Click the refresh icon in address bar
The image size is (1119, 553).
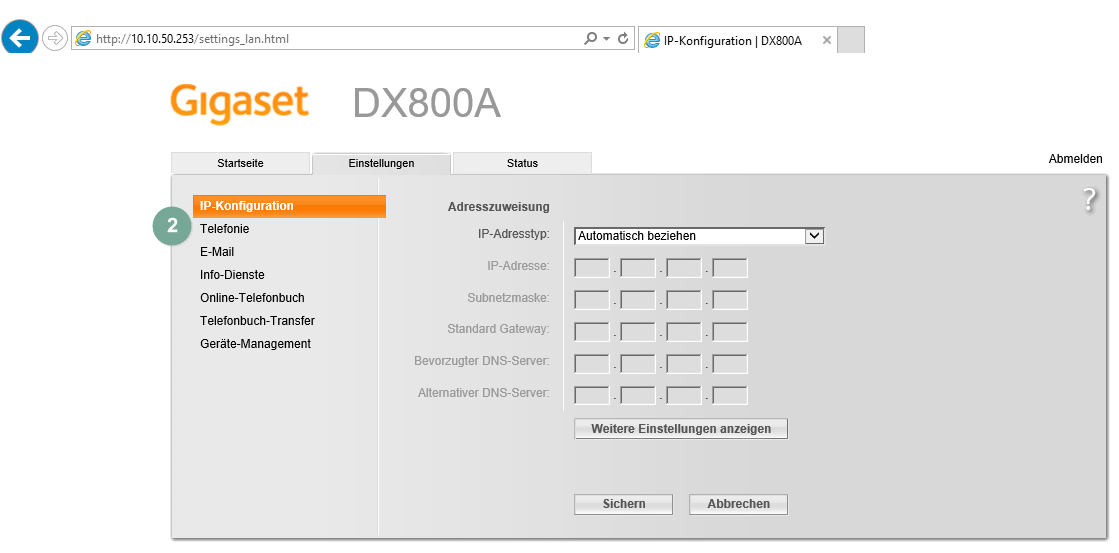623,39
